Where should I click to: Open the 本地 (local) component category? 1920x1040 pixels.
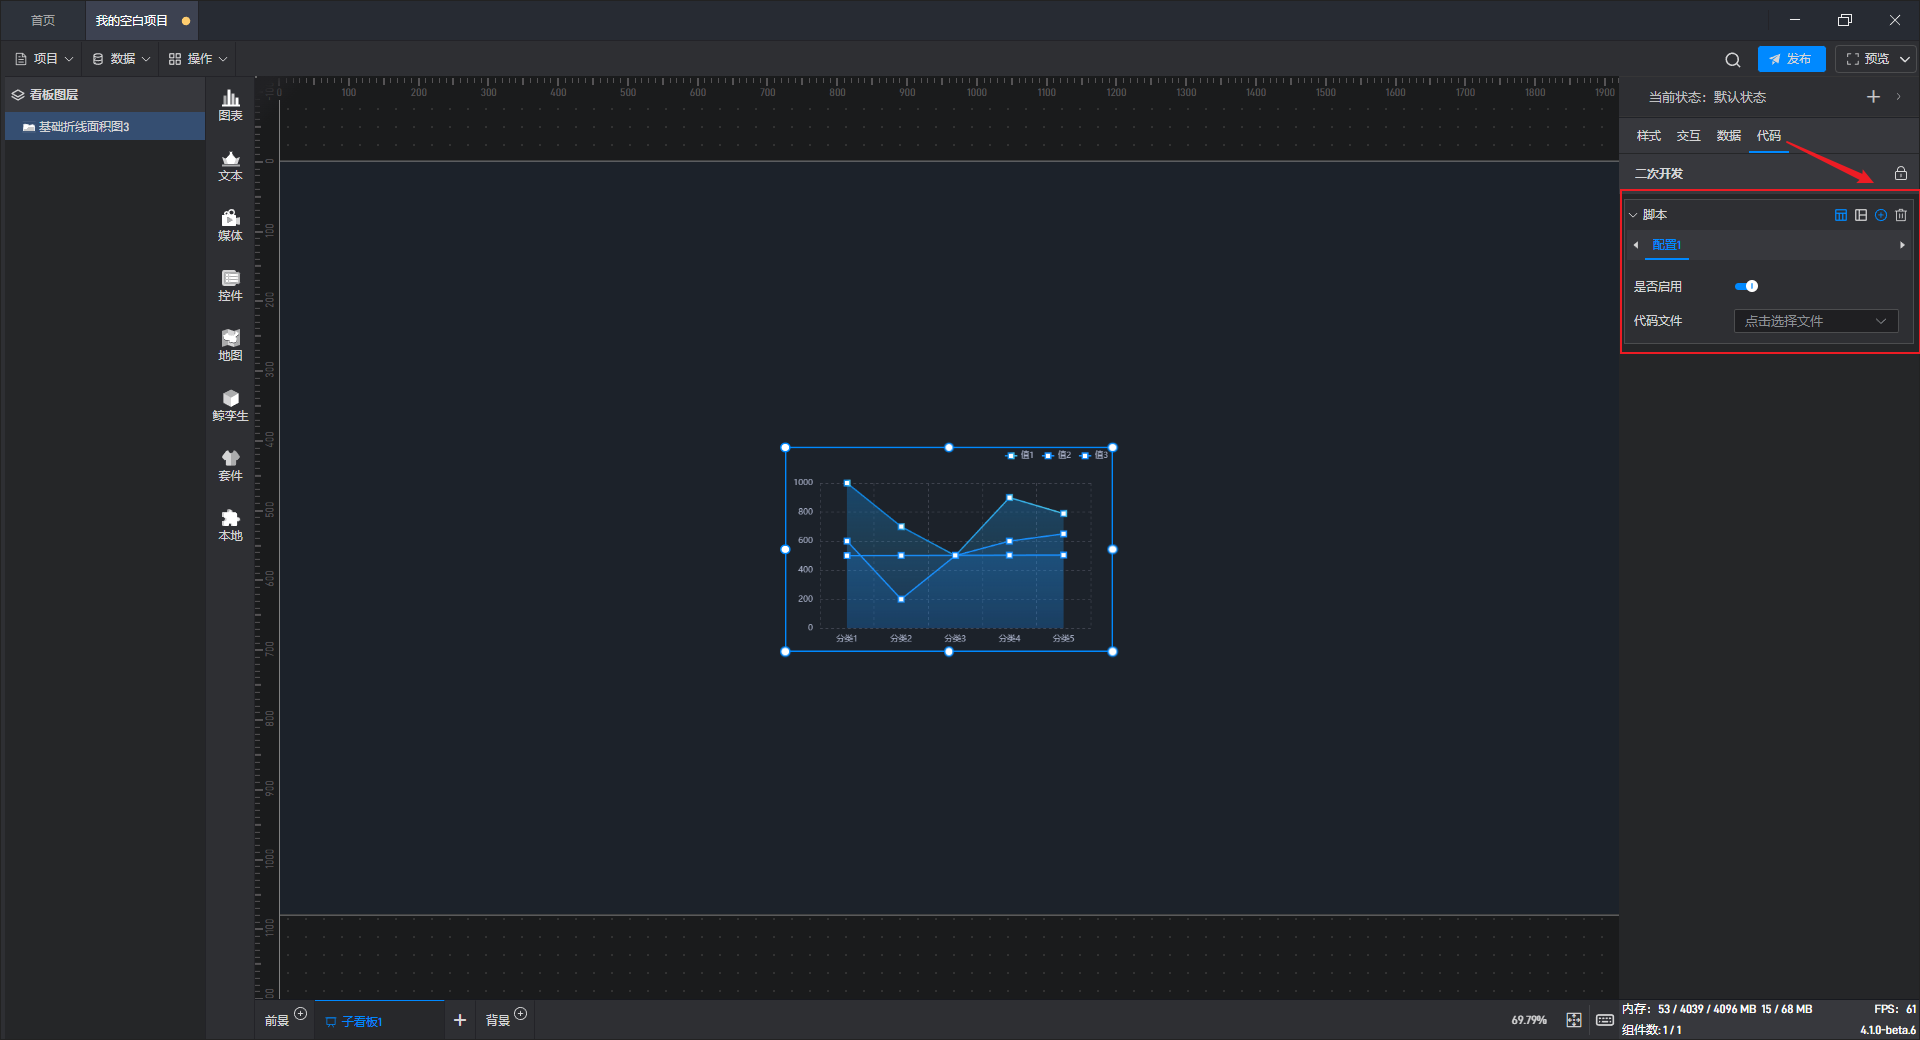pos(230,525)
